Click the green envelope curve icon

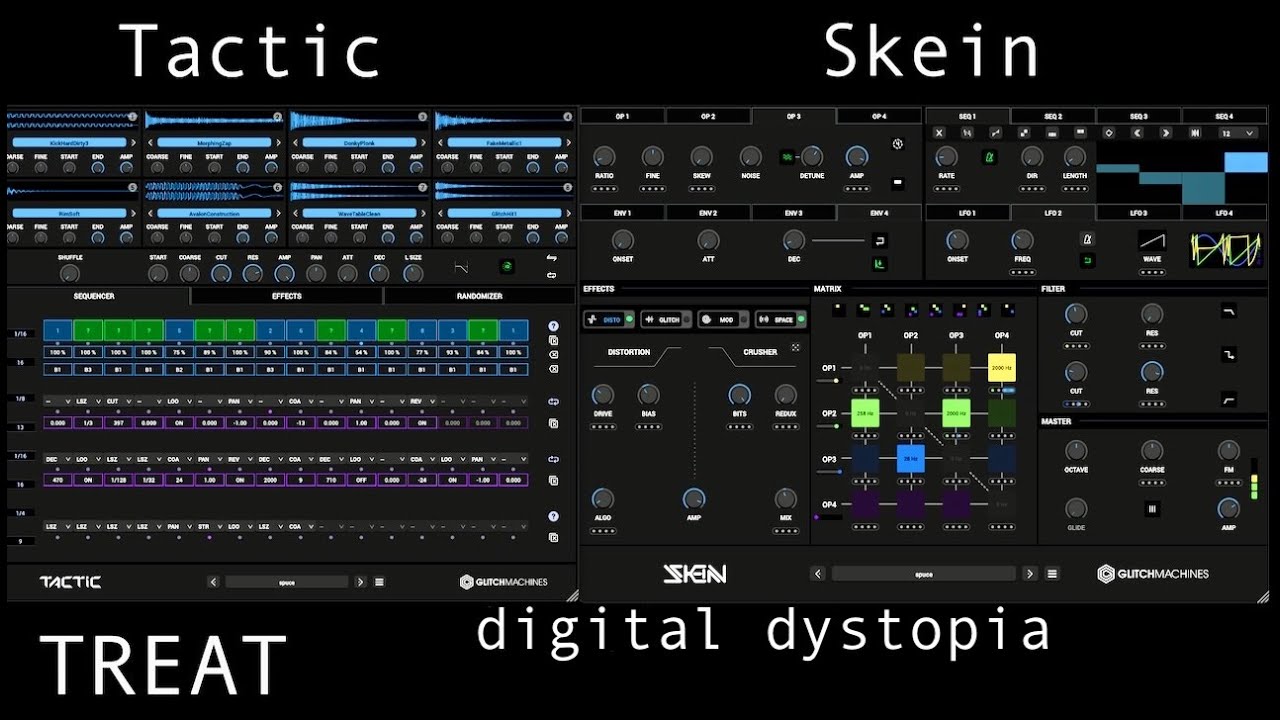tap(880, 264)
